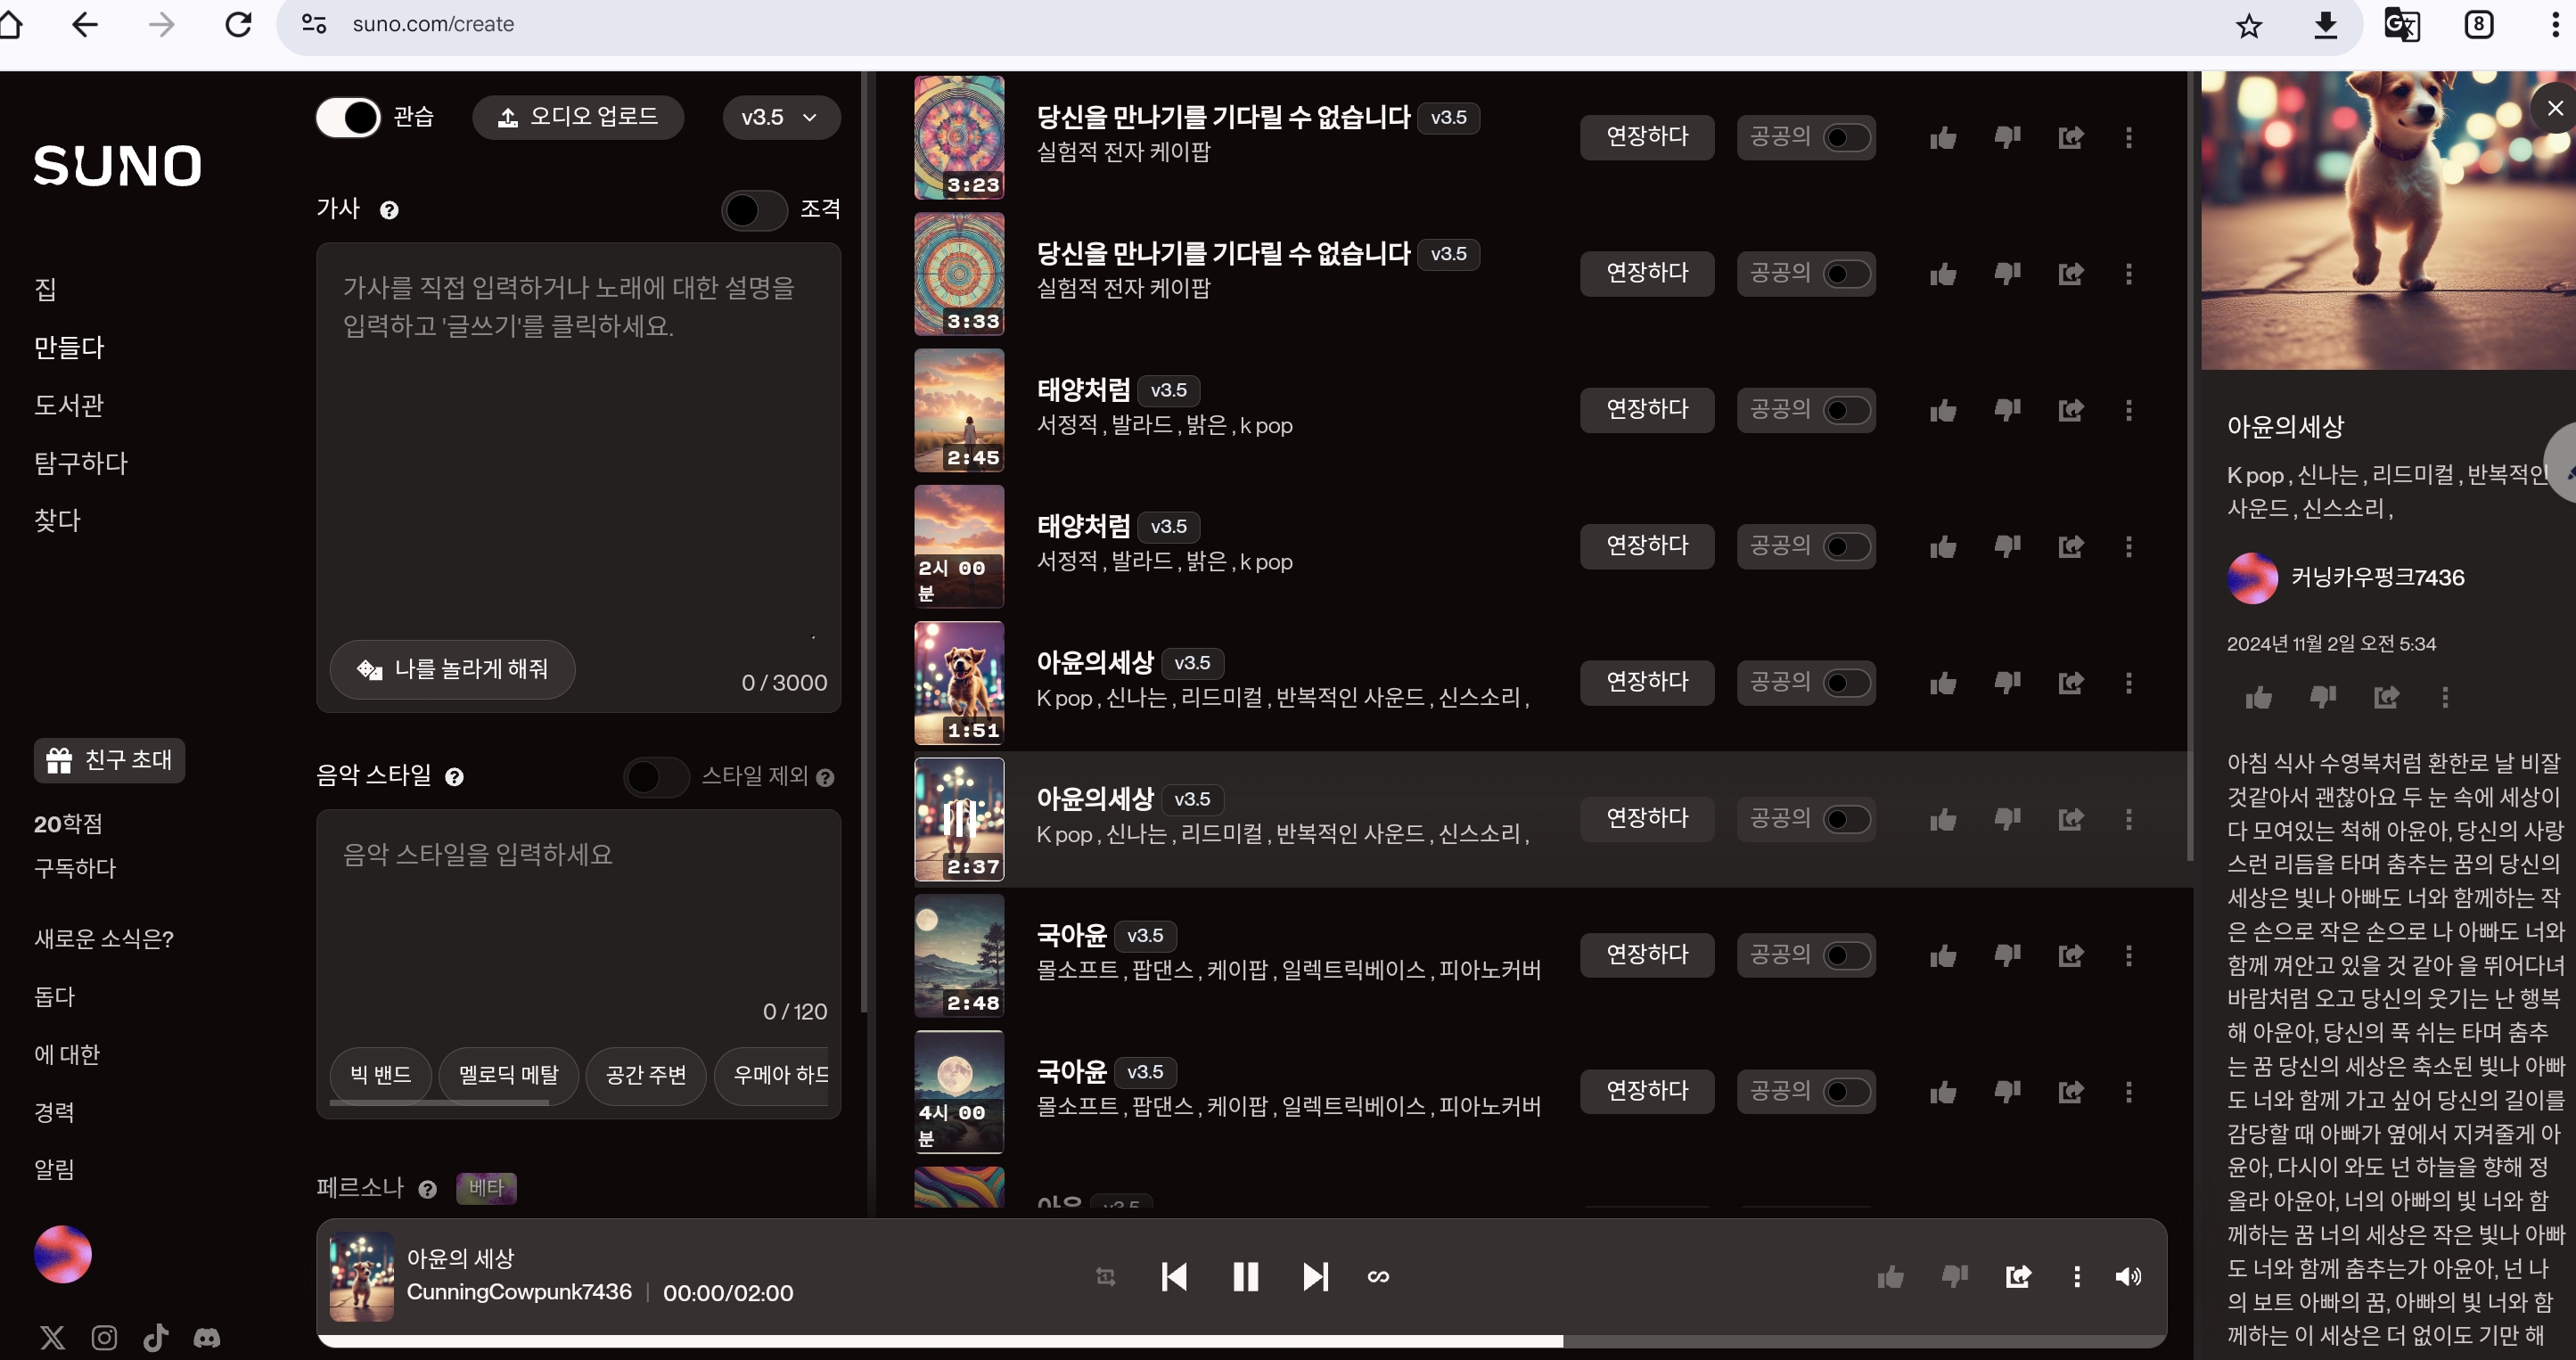Open TikTok icon in sidebar footer
Screen dimensions: 2576x1360
pyautogui.click(x=155, y=1338)
